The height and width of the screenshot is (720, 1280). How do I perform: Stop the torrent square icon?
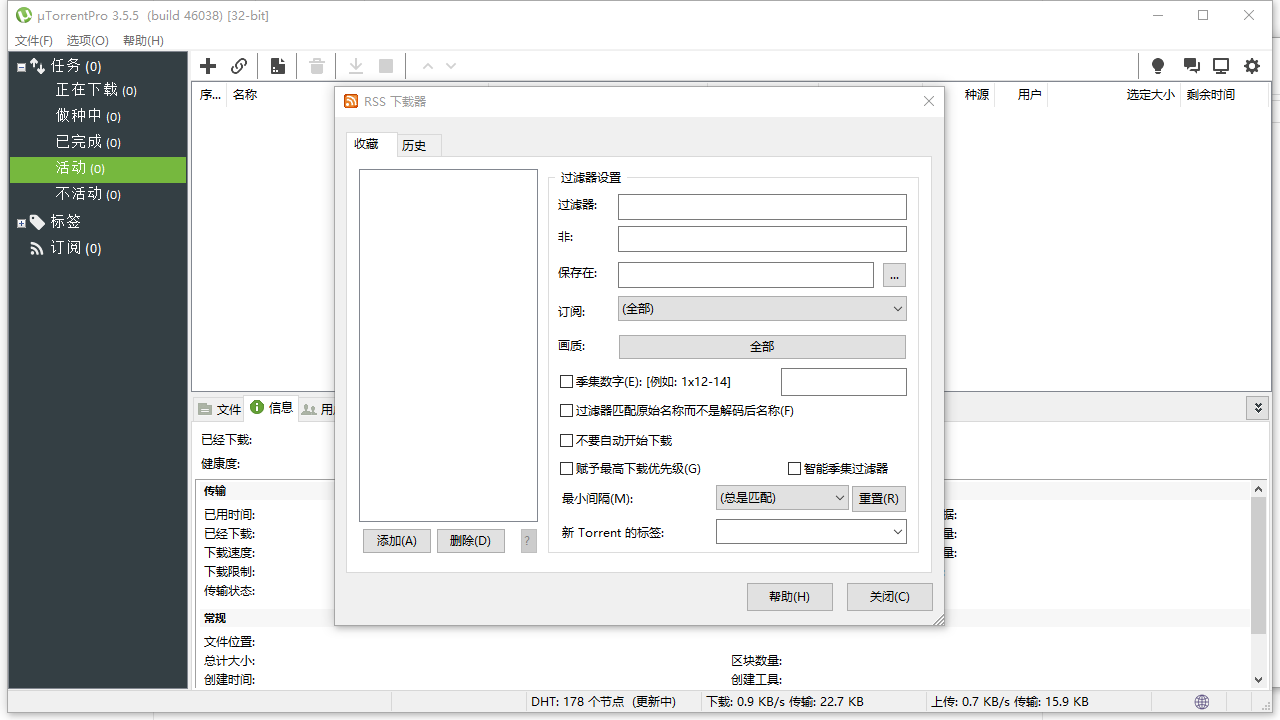pyautogui.click(x=386, y=66)
